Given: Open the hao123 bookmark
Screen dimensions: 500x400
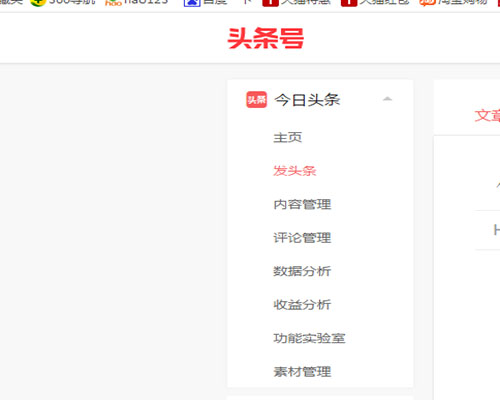Looking at the screenshot, I should [137, 3].
